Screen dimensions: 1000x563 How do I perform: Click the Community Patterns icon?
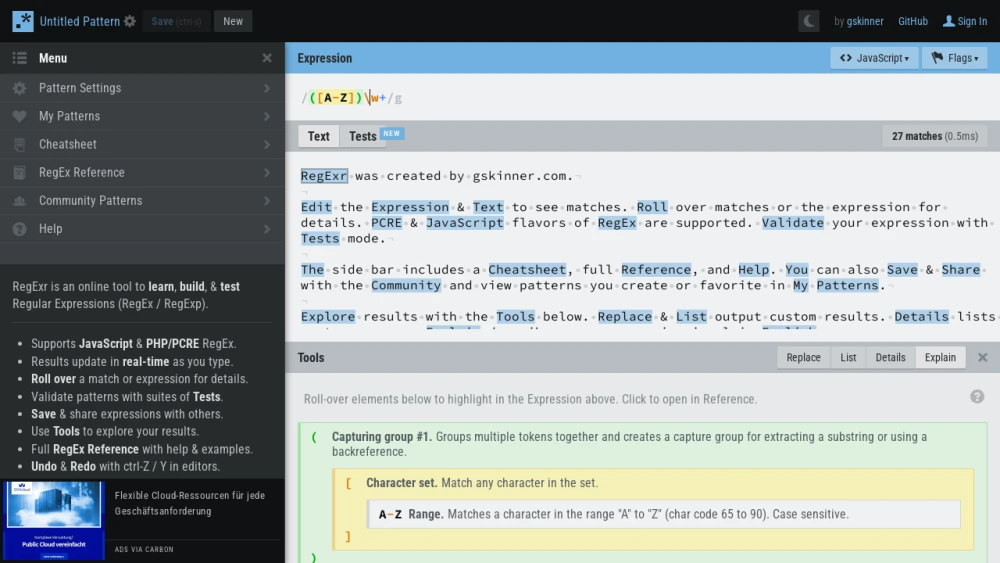pos(20,200)
